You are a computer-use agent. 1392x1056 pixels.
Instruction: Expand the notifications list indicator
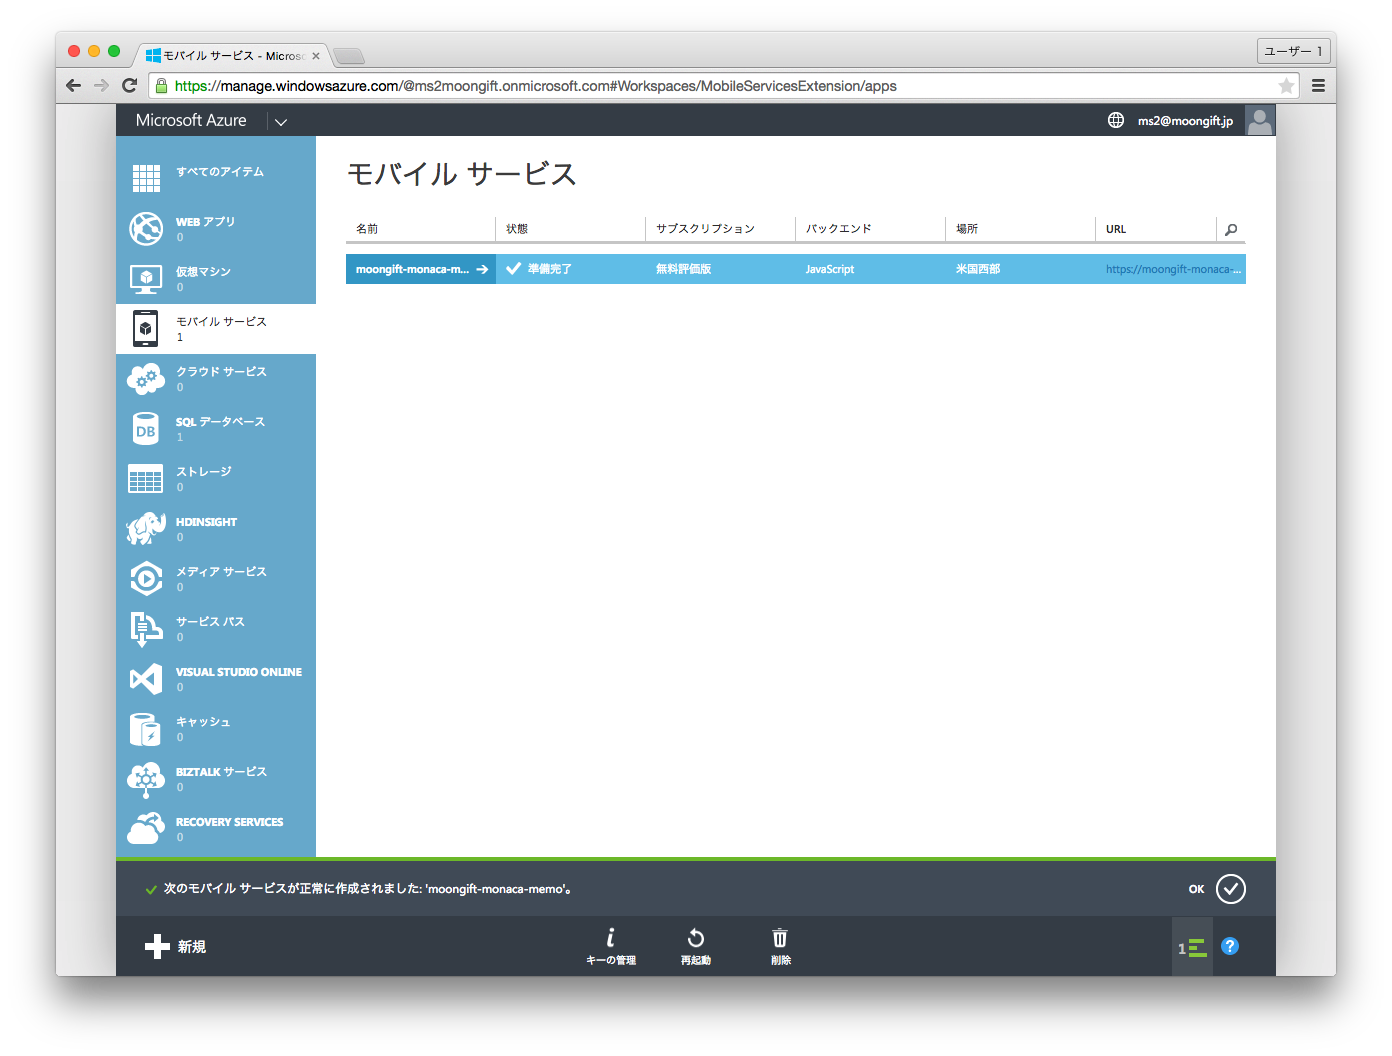(x=1193, y=947)
